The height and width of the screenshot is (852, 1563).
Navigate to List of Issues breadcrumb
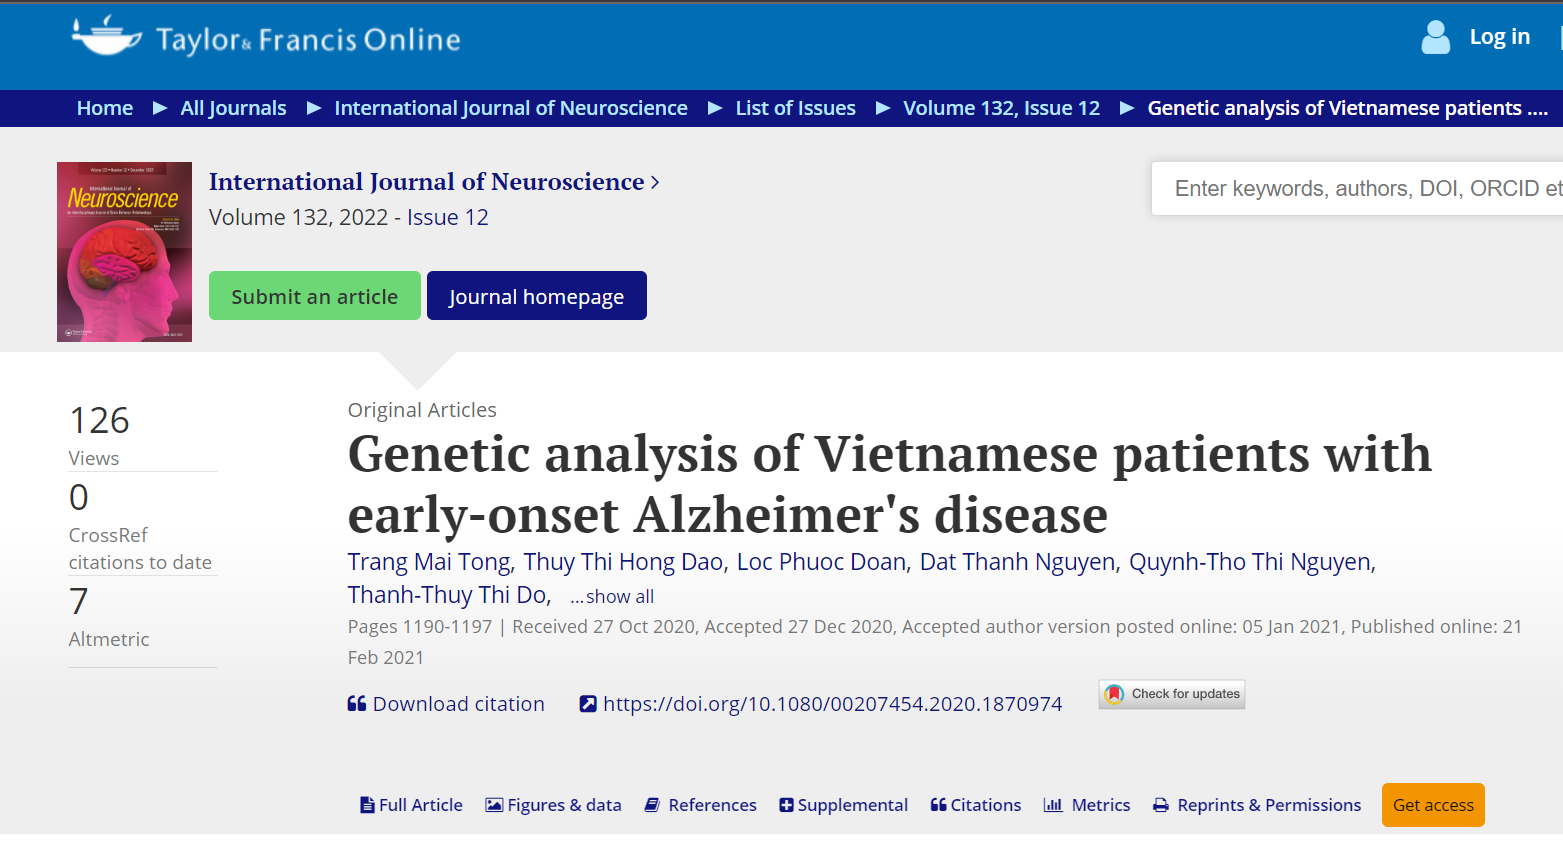pos(795,108)
